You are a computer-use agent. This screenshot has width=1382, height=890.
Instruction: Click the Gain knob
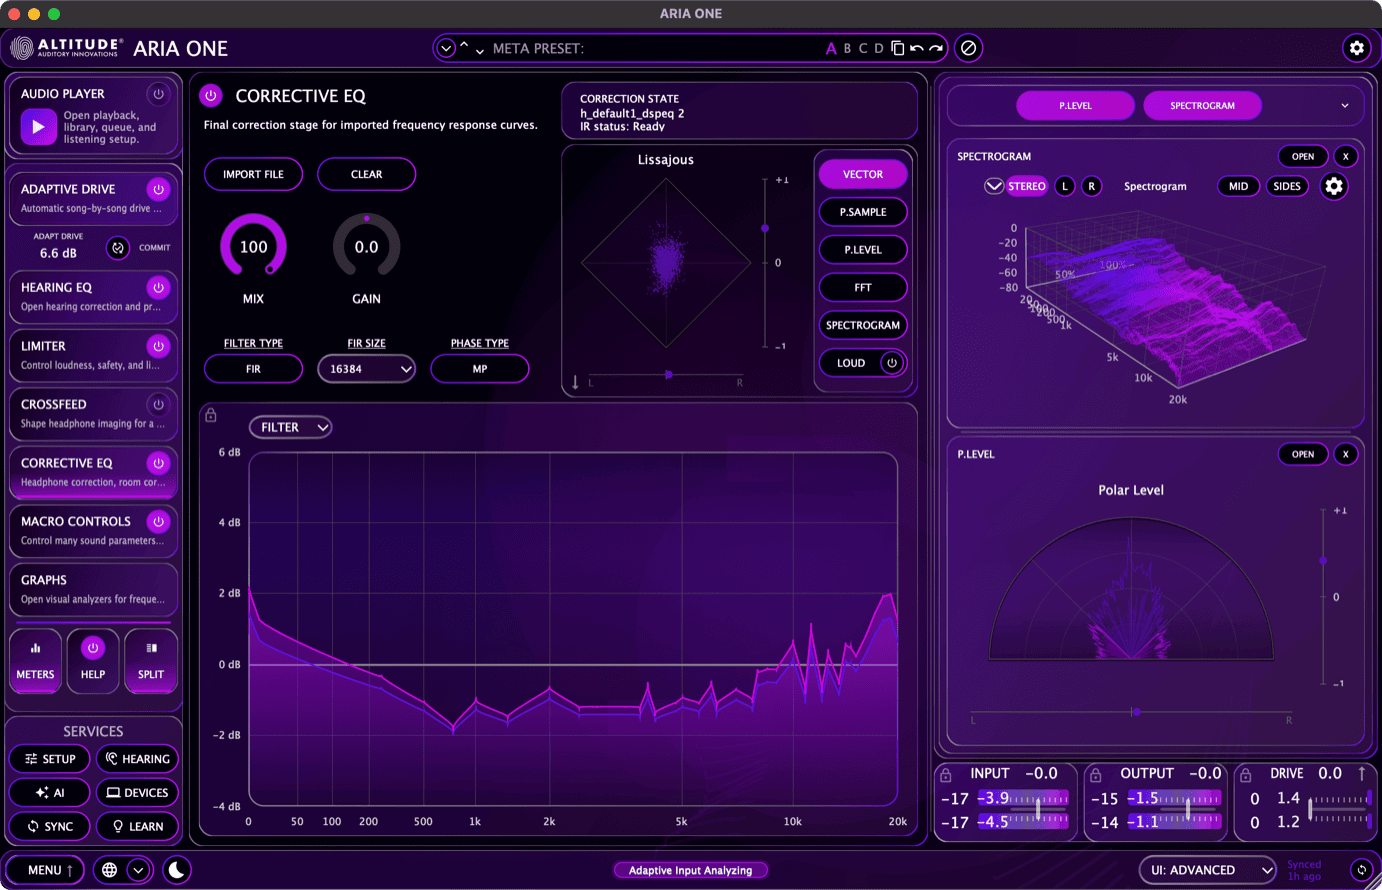[x=367, y=247]
